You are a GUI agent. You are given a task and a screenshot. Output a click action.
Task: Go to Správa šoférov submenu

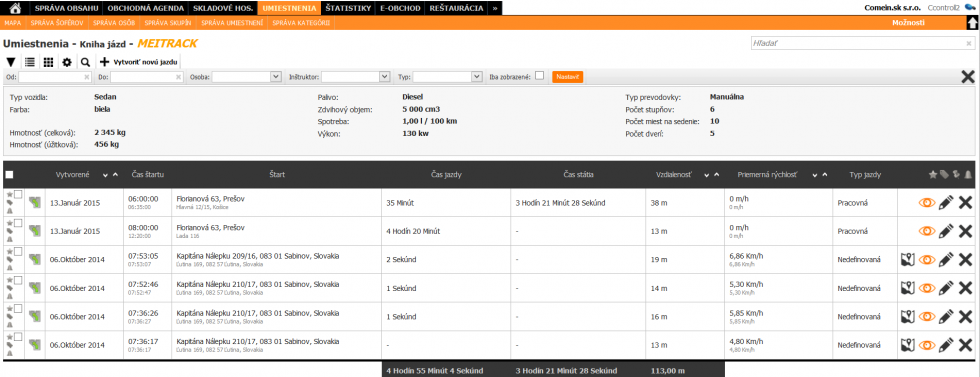56,23
